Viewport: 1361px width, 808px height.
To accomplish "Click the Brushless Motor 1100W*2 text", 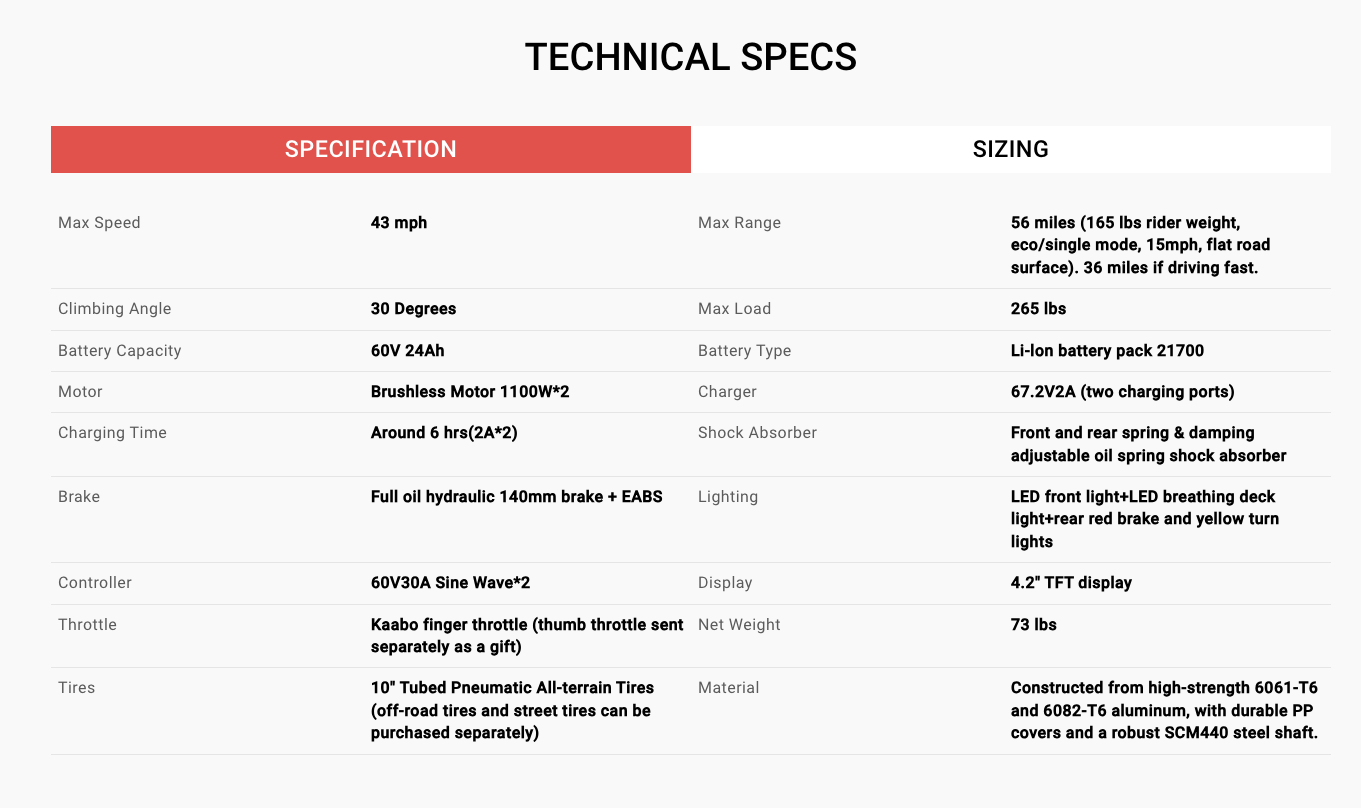I will pyautogui.click(x=470, y=392).
